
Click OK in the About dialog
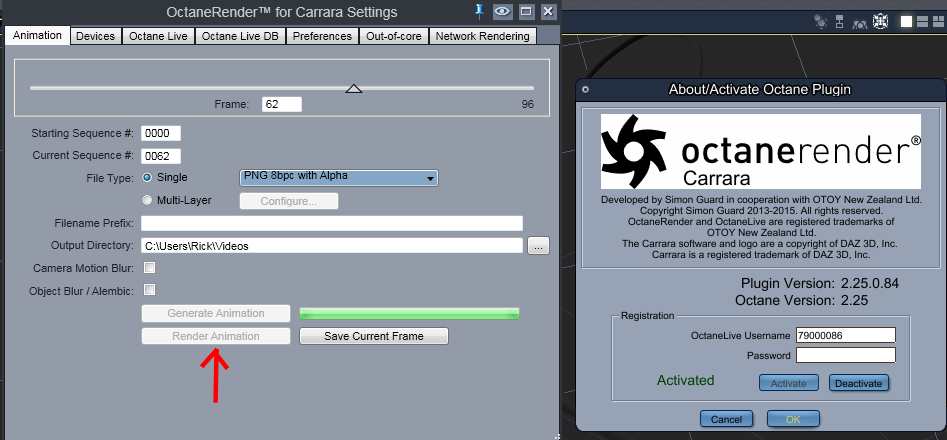pyautogui.click(x=793, y=419)
